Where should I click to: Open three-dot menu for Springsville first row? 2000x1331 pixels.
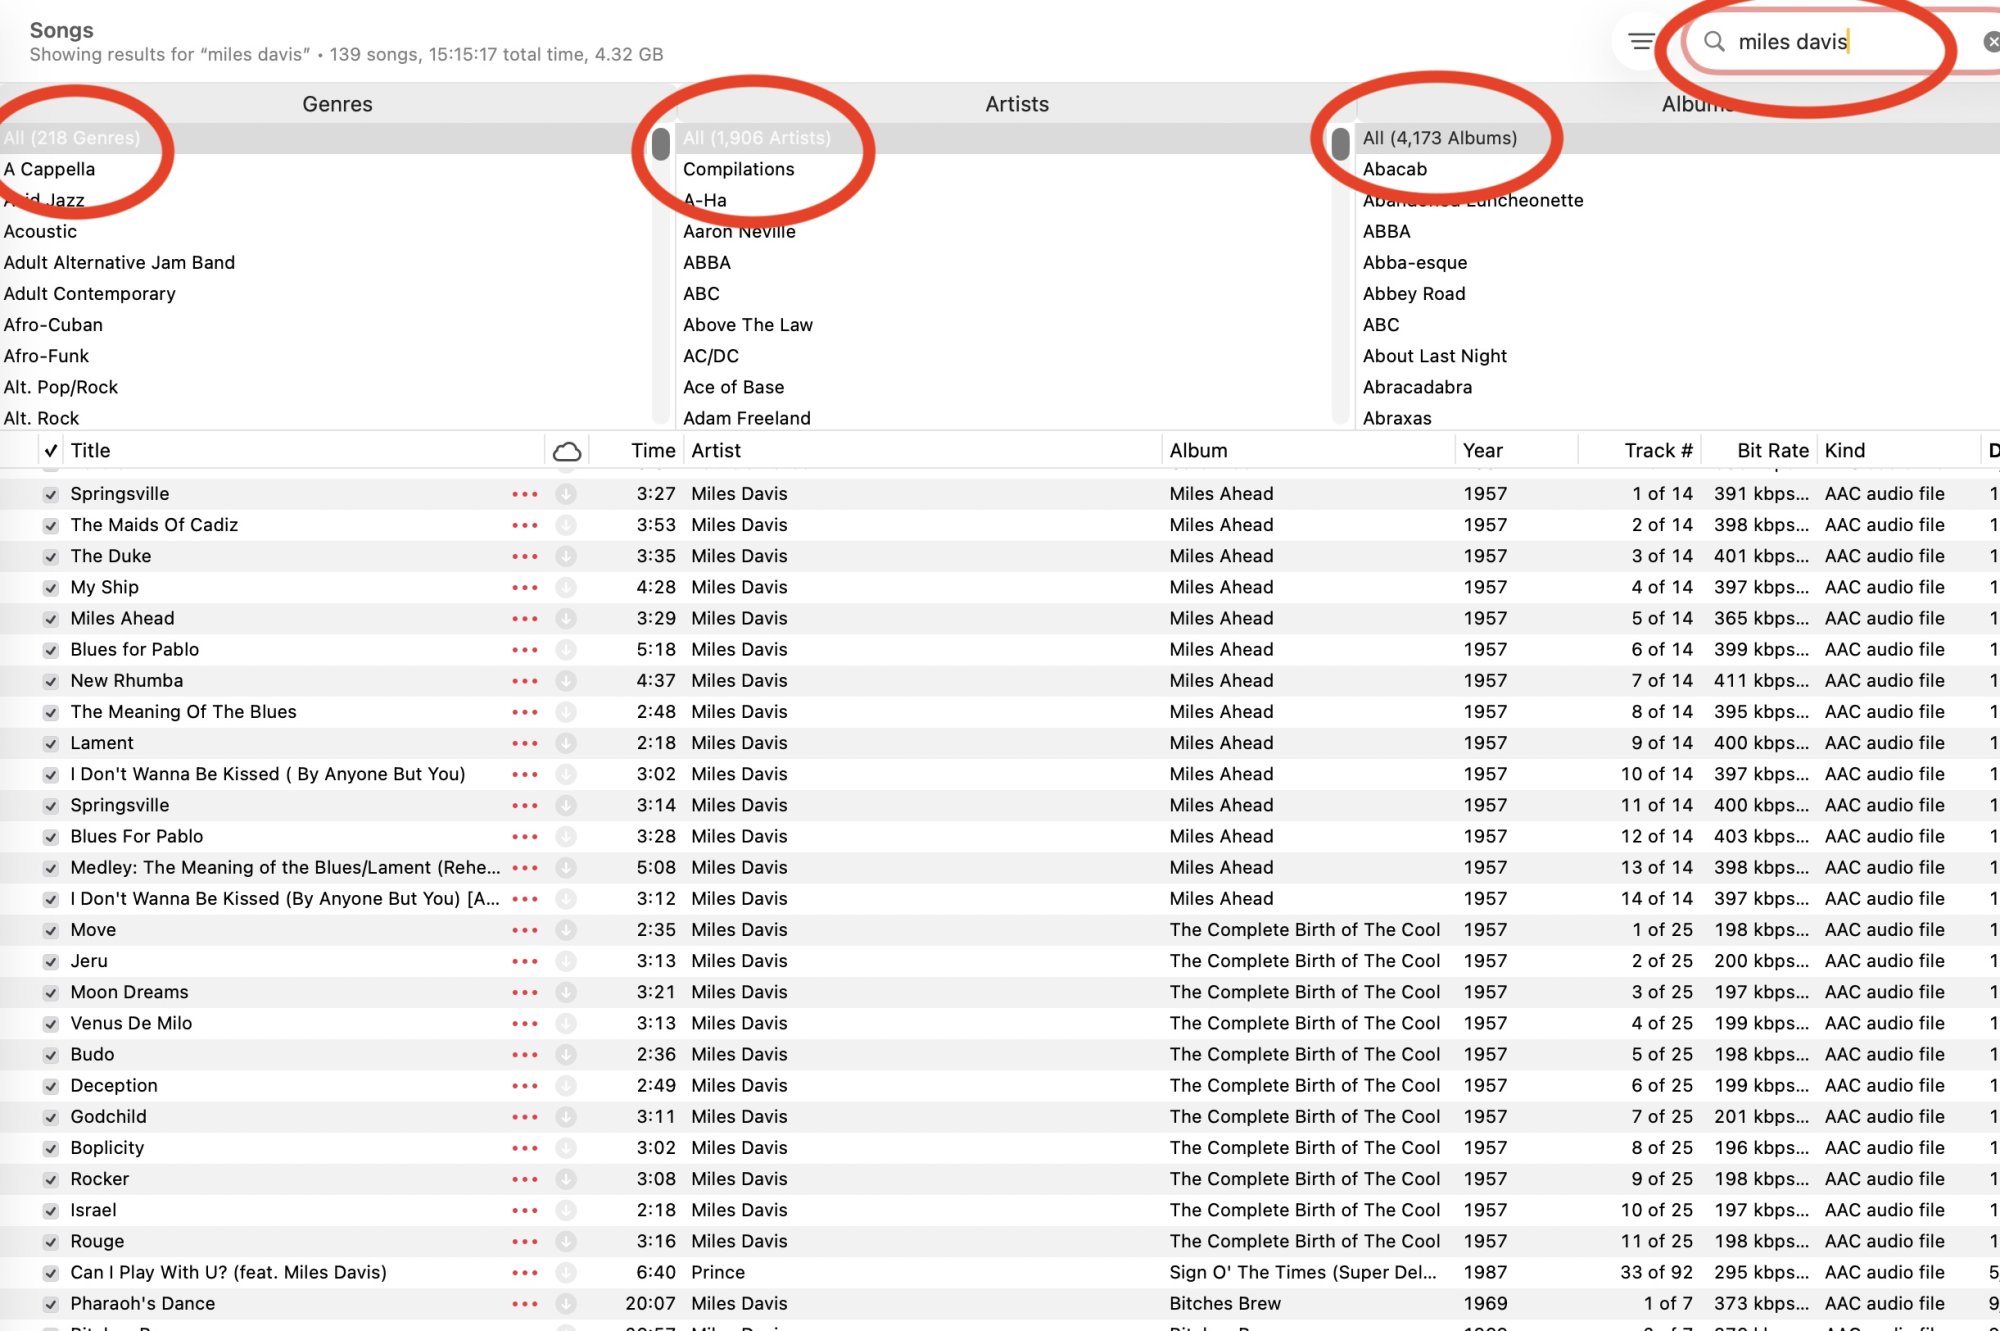pos(525,494)
